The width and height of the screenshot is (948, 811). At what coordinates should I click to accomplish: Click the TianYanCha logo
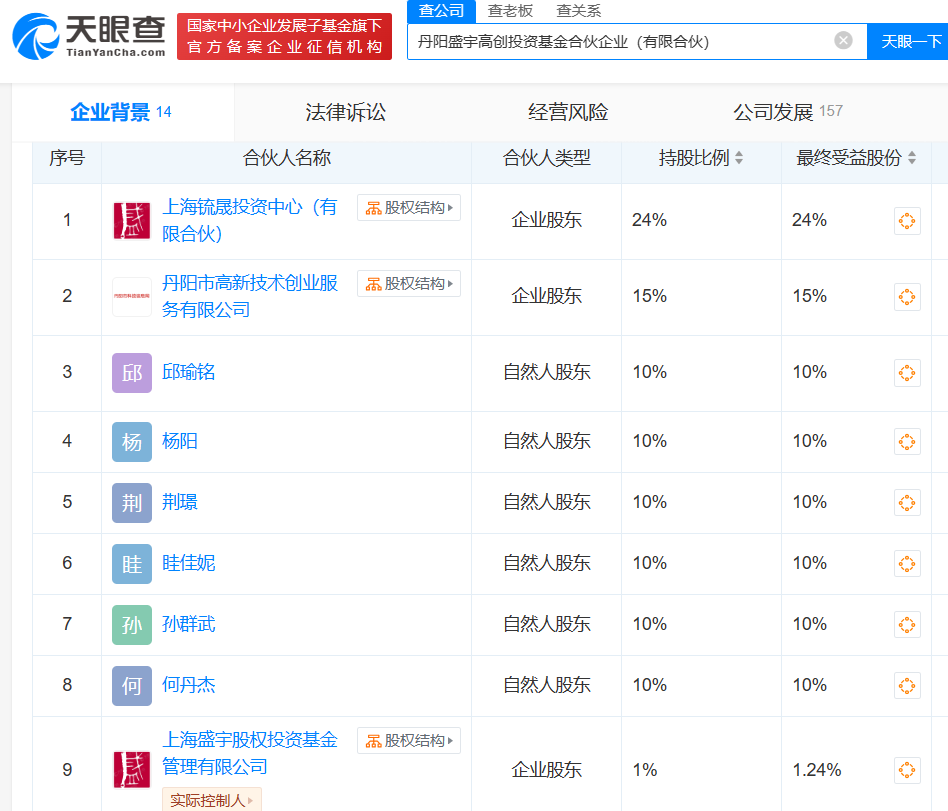tap(89, 36)
